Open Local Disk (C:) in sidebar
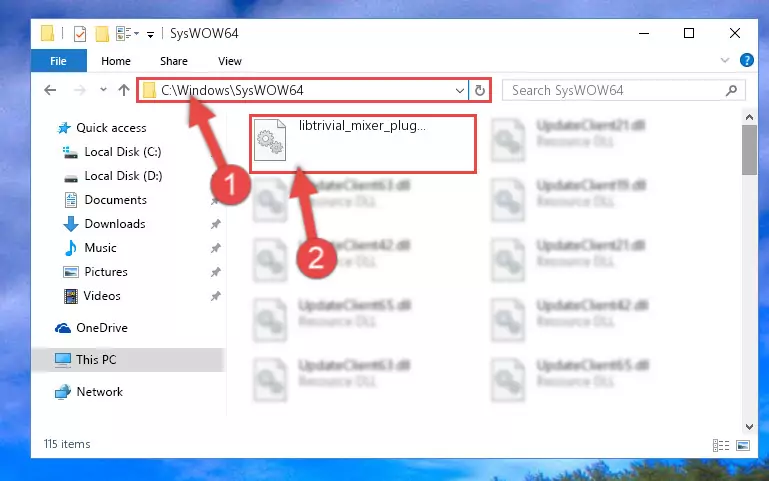 point(123,152)
